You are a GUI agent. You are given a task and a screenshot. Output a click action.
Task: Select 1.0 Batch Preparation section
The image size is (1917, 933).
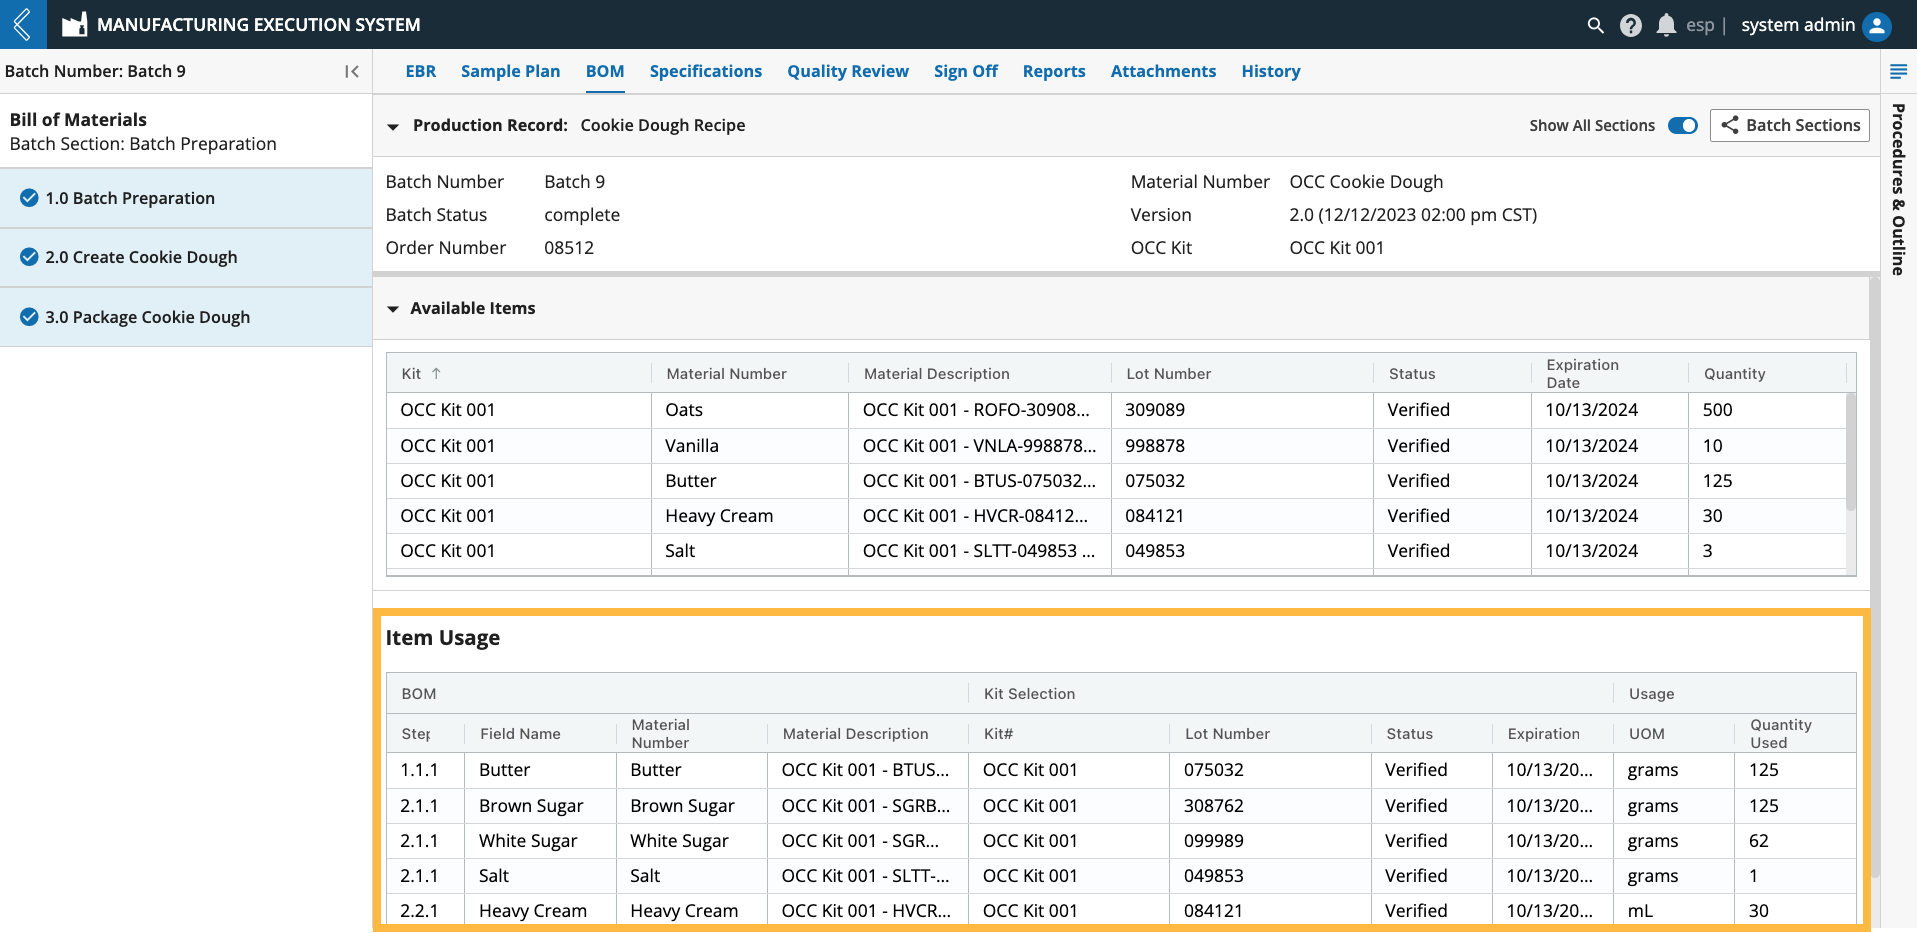coord(186,198)
